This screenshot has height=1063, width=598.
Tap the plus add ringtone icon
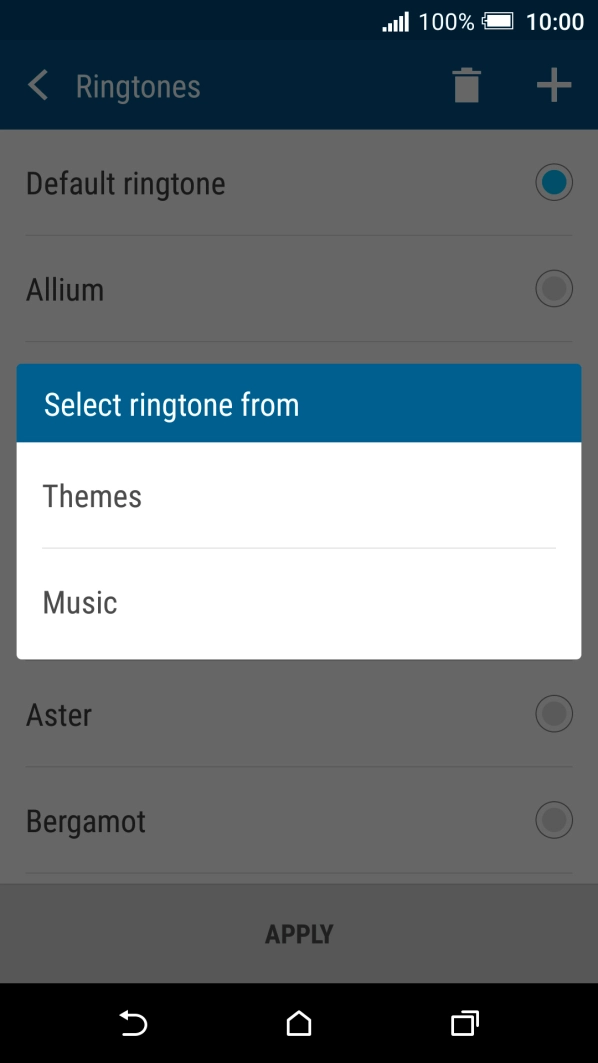554,86
